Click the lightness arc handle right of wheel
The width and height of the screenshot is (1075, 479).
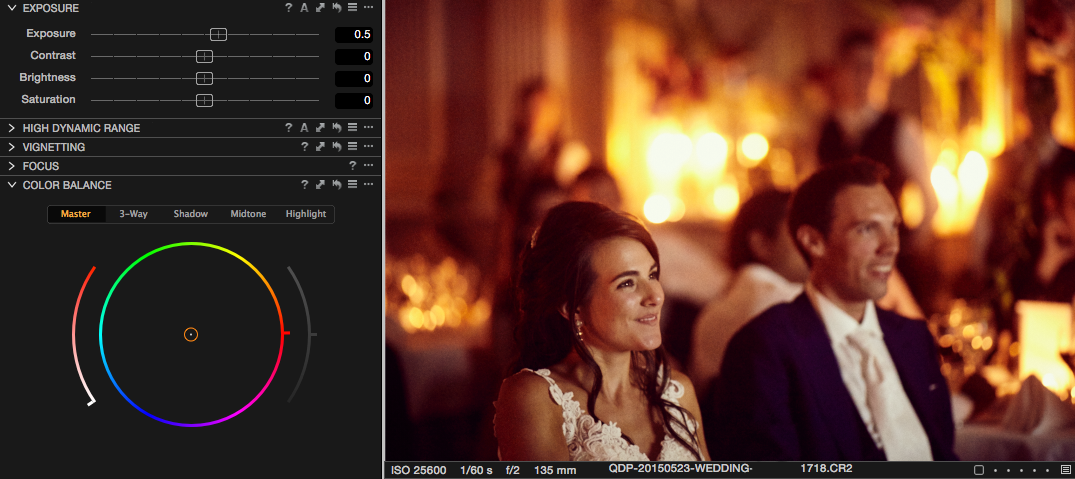[313, 334]
